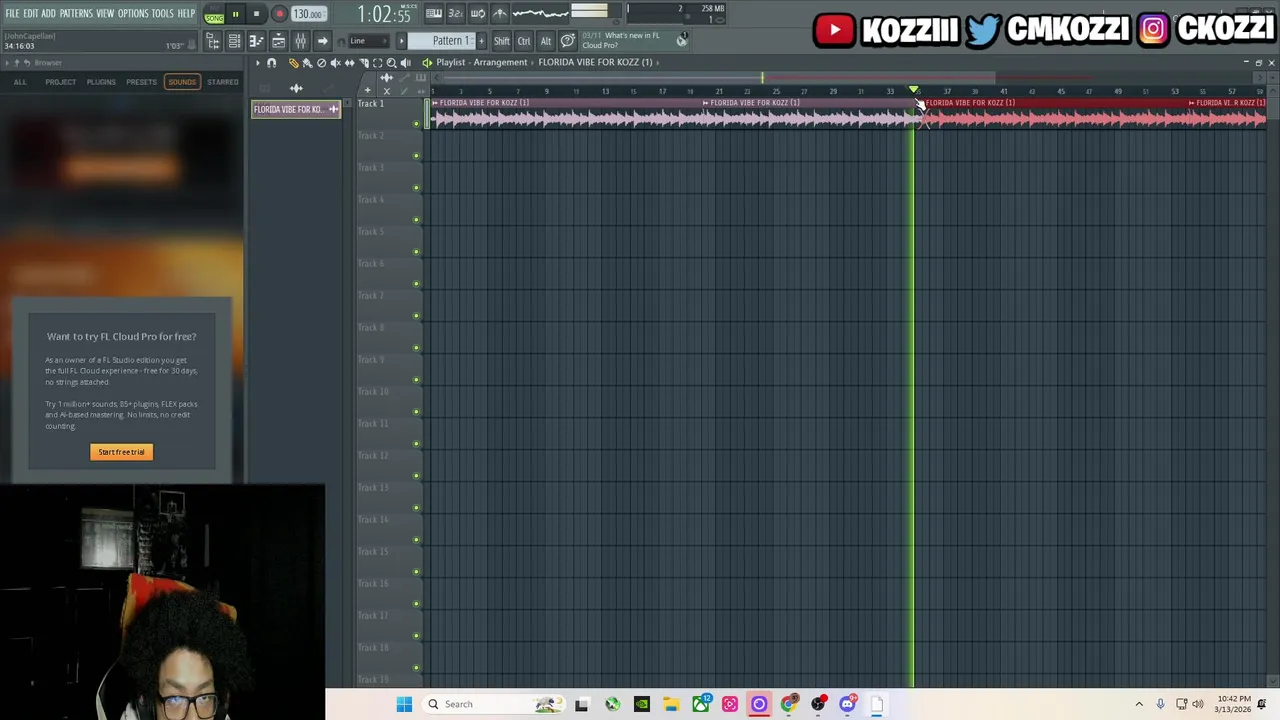The image size is (1280, 720).
Task: Open the Channel rack toolbar icon
Action: point(234,41)
